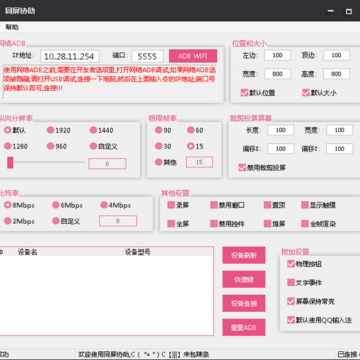Enable the 全屏 checkbox

pos(171,224)
